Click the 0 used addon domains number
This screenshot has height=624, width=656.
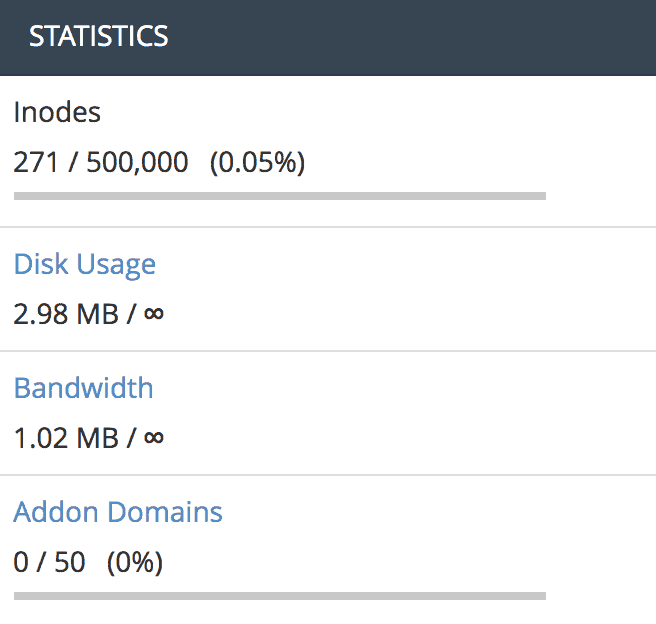(x=21, y=563)
